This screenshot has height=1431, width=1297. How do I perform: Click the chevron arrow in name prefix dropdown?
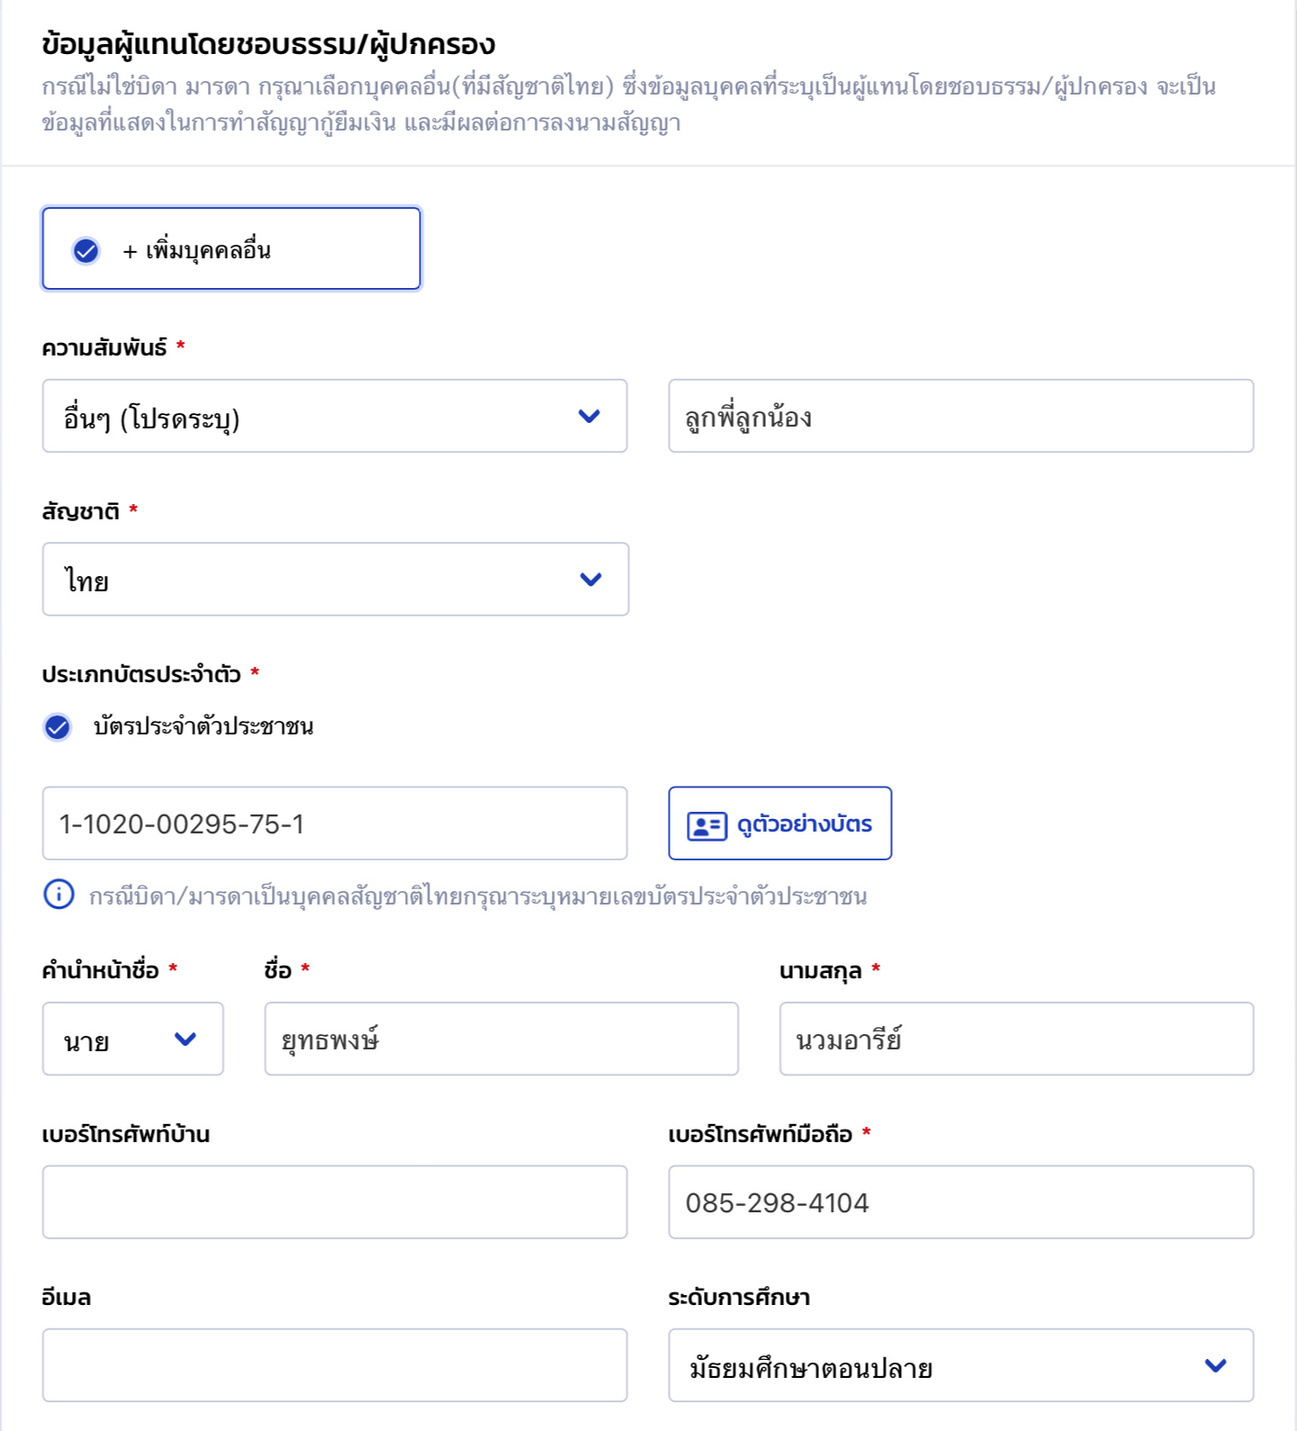point(185,1039)
